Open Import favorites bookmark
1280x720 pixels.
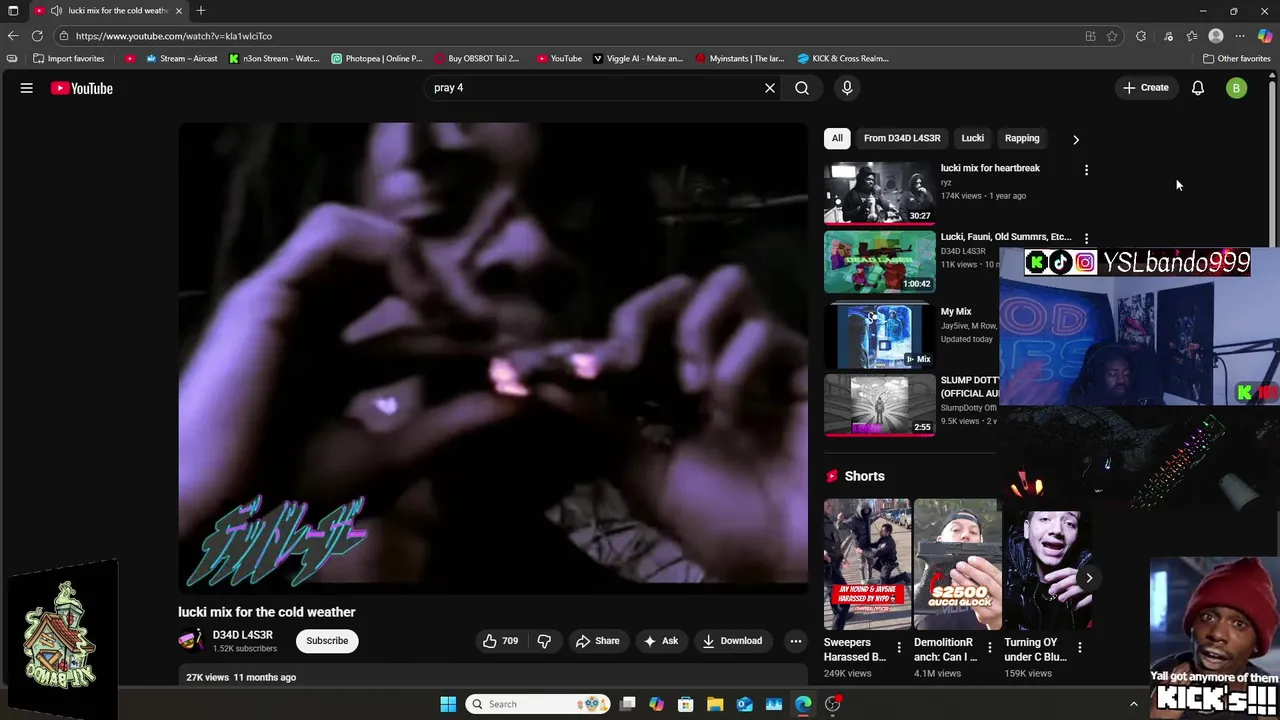[69, 58]
